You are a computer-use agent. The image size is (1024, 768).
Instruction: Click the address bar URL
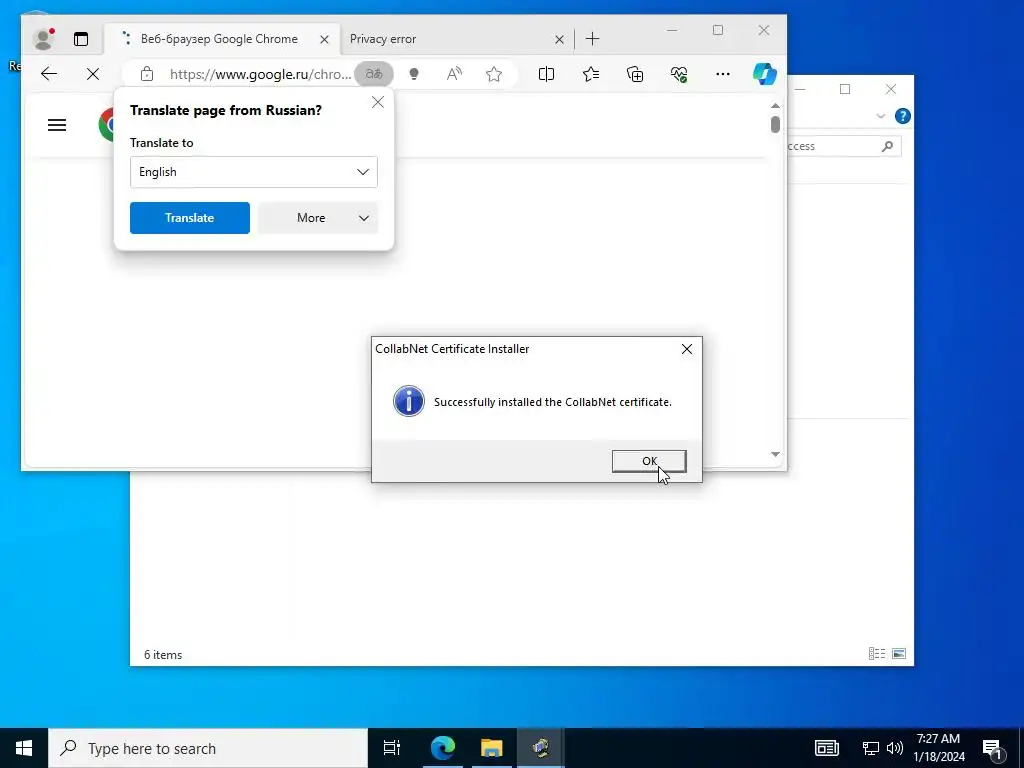coord(260,74)
